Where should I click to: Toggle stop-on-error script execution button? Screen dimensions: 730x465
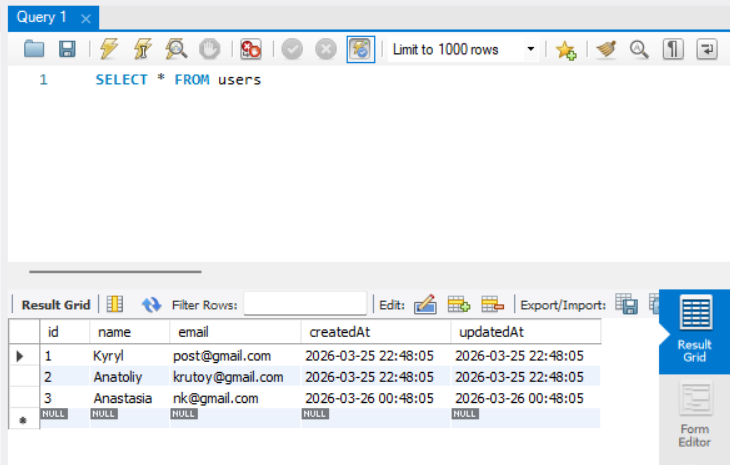pos(250,49)
